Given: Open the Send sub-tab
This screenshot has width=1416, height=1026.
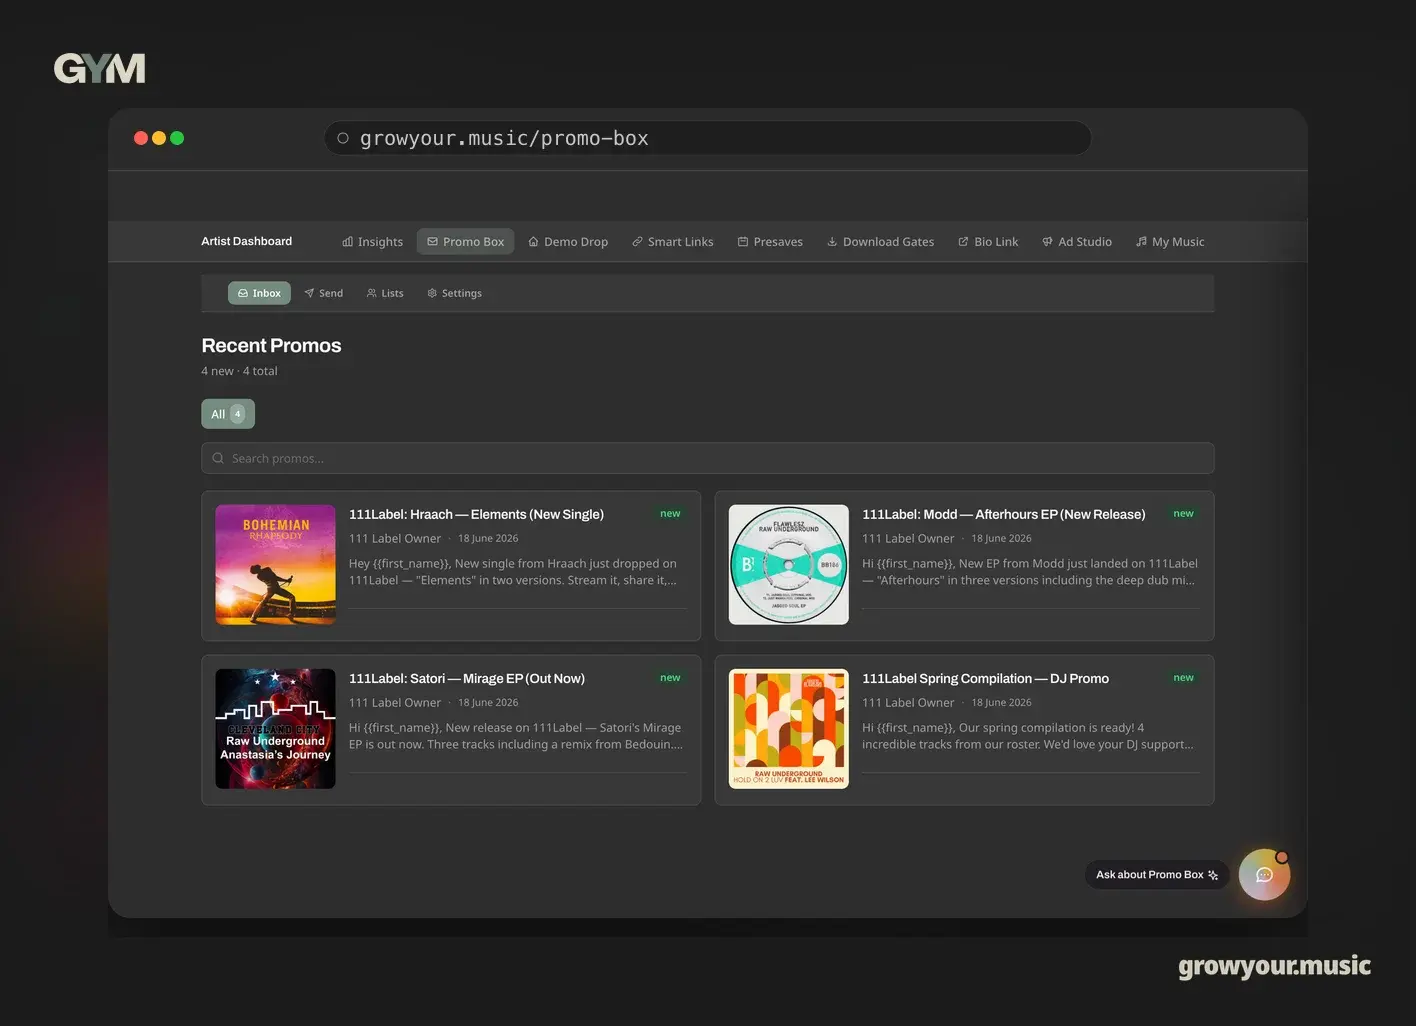Looking at the screenshot, I should tap(323, 293).
